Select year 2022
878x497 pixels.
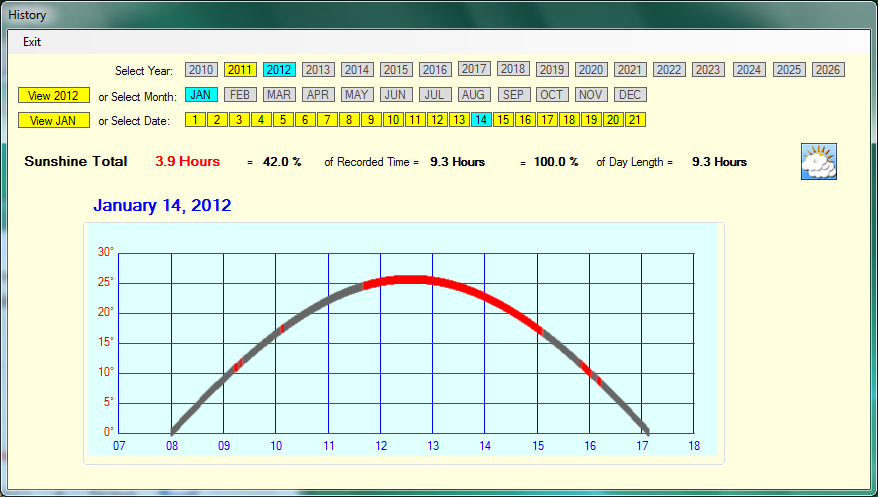coord(669,69)
